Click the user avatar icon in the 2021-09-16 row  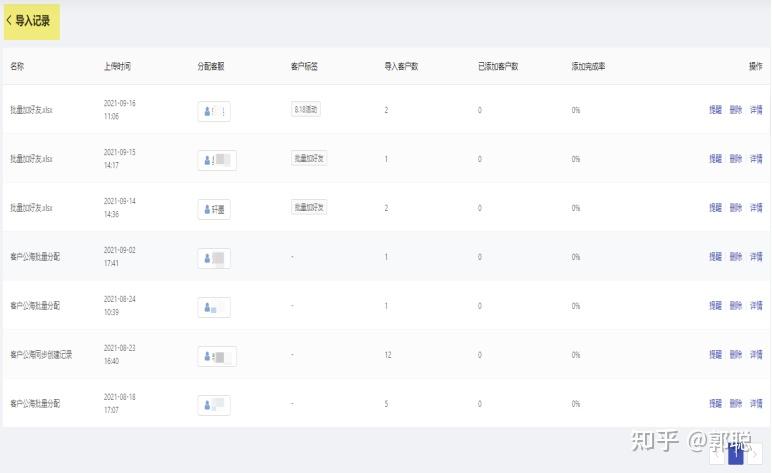(x=208, y=111)
